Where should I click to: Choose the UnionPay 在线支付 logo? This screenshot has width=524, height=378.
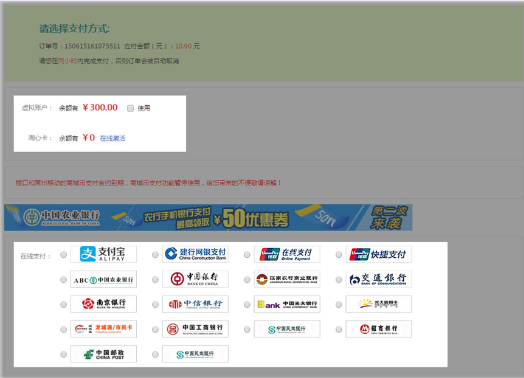coord(287,254)
